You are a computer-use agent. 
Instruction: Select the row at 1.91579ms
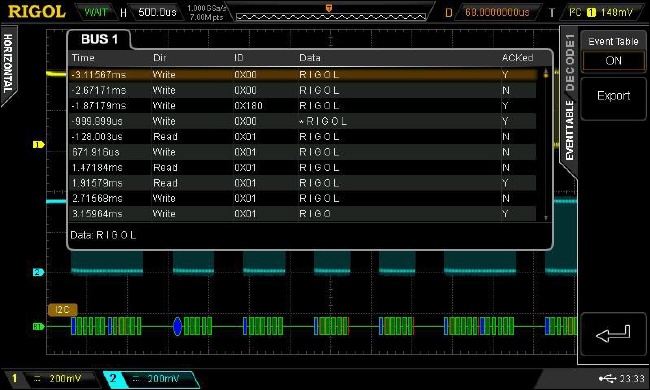(x=303, y=183)
